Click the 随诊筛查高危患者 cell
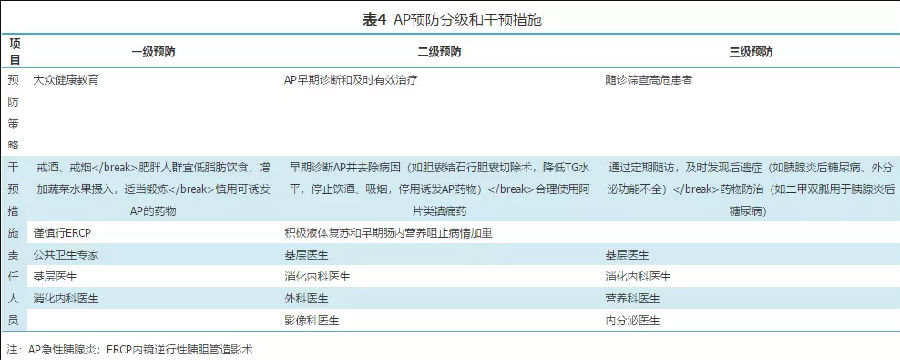The image size is (900, 360). (x=649, y=80)
